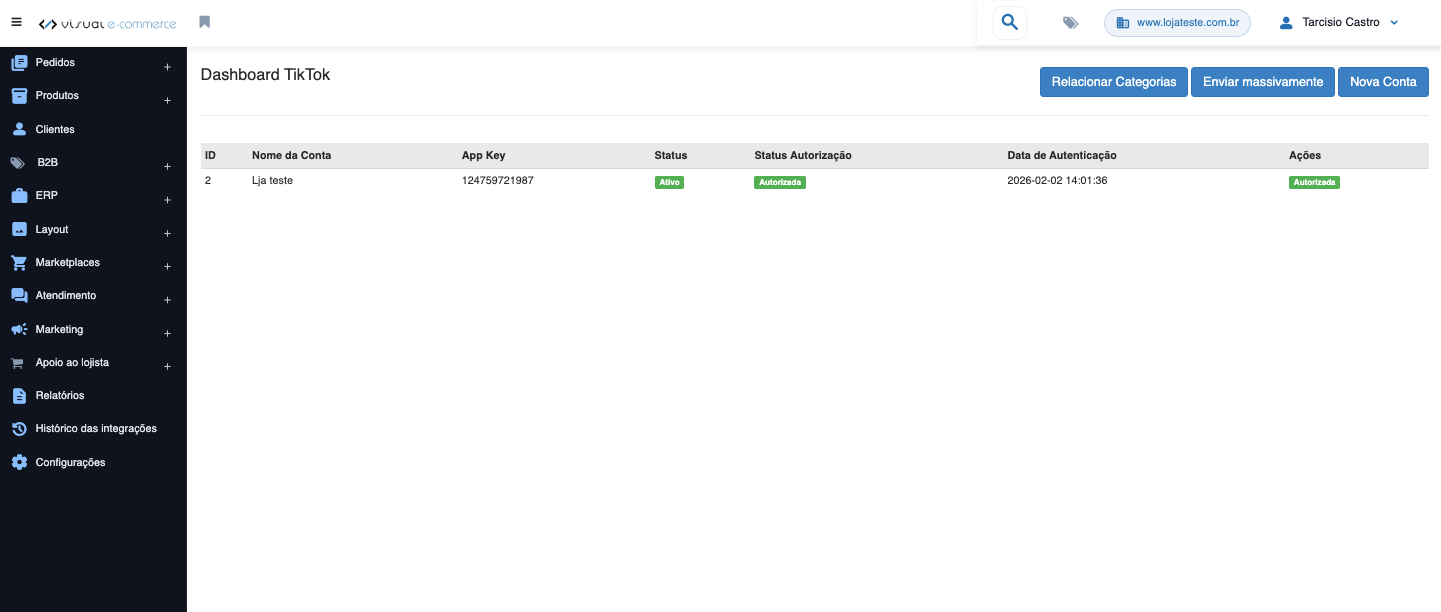Viewport: 1441px width, 612px height.
Task: Expand the Pedidos plus sign
Action: (x=167, y=67)
